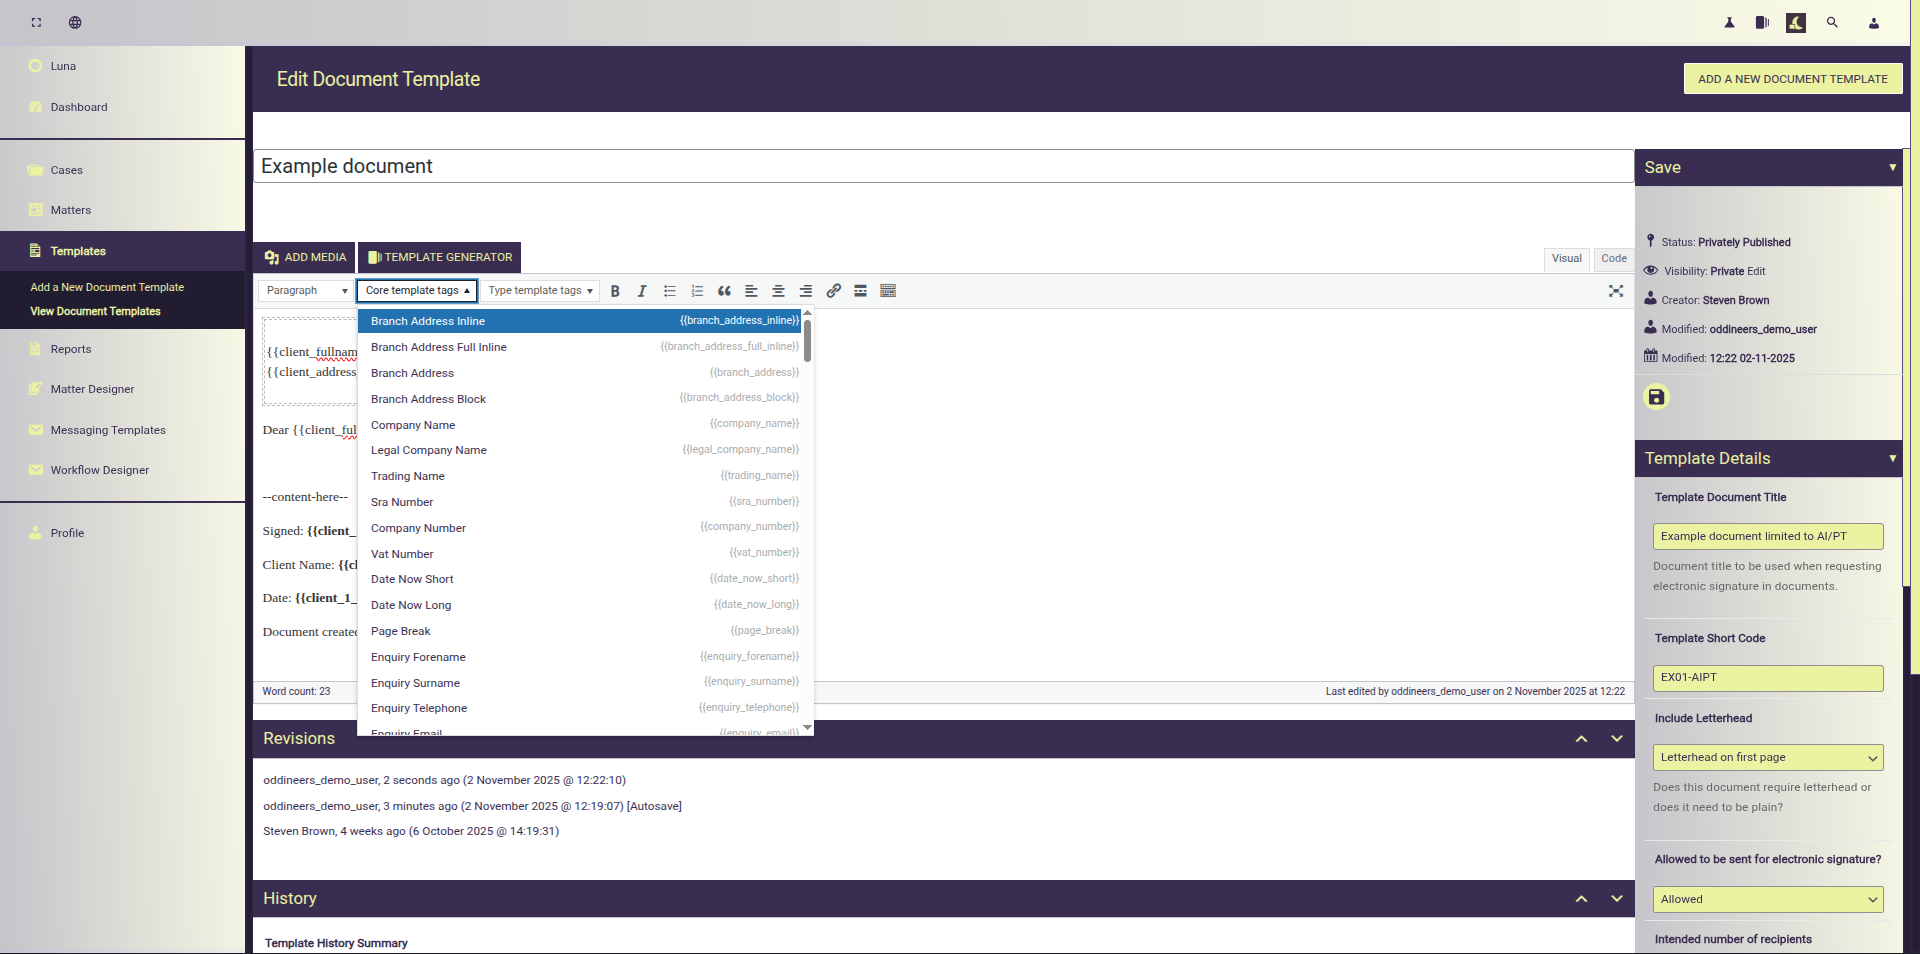The image size is (1920, 954).
Task: Center align the text
Action: pos(778,291)
